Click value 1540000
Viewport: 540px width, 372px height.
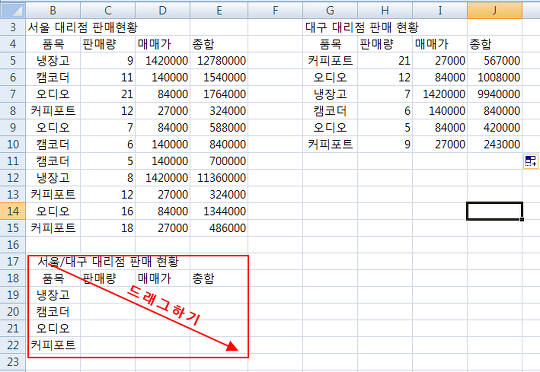[x=225, y=78]
